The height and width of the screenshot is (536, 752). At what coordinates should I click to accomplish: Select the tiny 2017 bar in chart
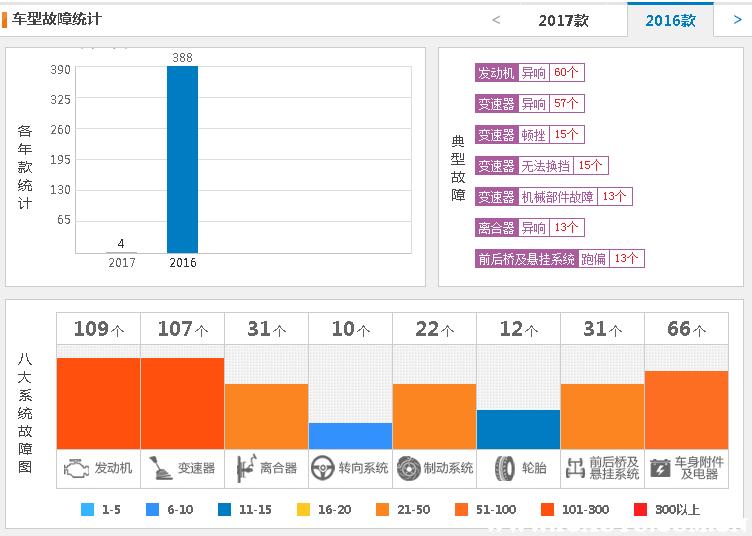121,252
